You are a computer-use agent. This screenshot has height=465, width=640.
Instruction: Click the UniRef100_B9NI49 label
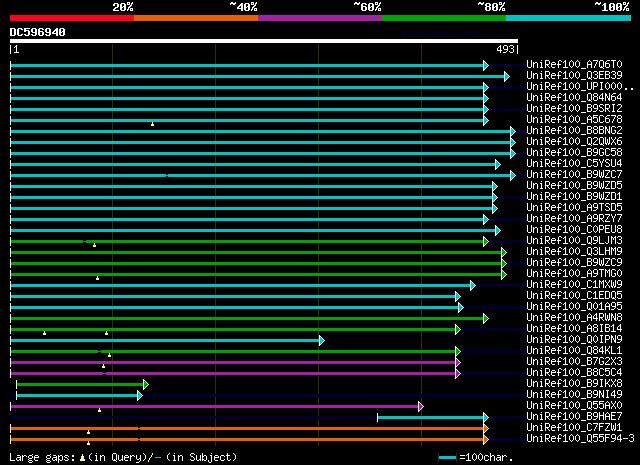pyautogui.click(x=574, y=395)
